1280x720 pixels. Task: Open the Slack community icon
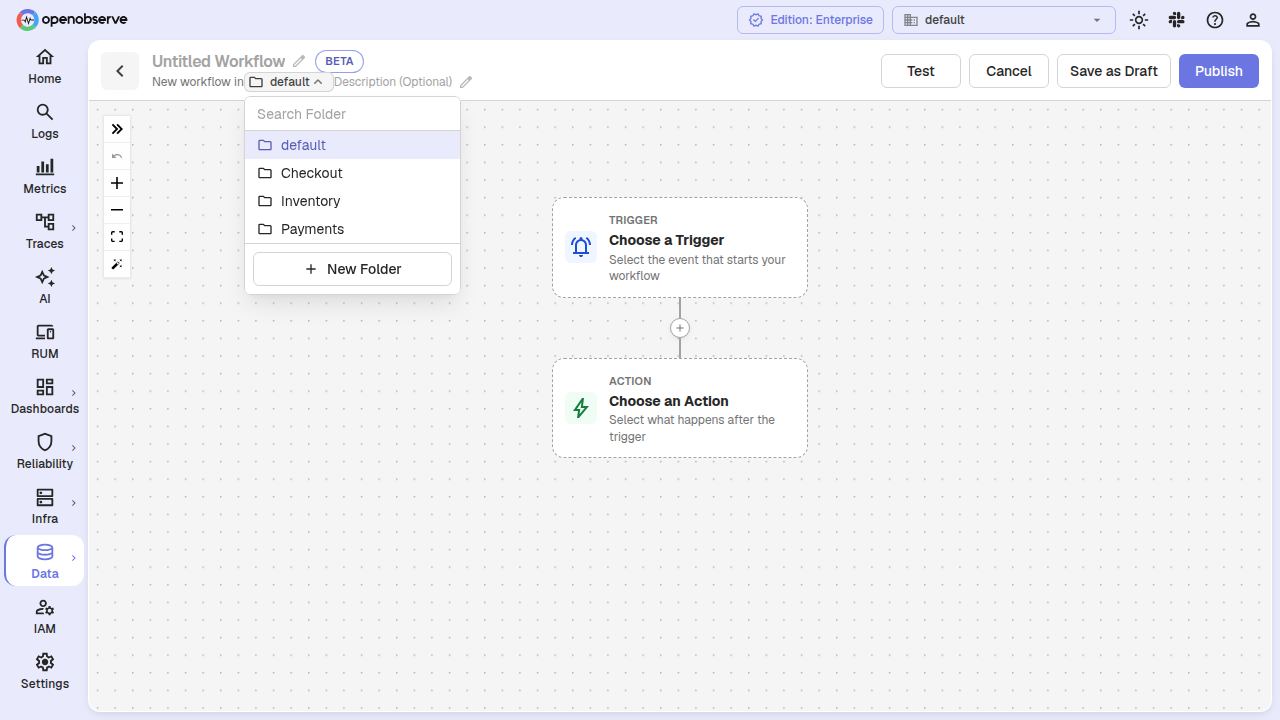(1176, 20)
